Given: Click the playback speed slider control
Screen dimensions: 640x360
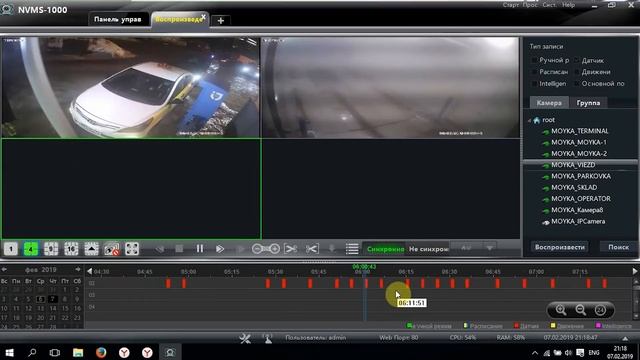Looking at the screenshot, I should [x=266, y=249].
